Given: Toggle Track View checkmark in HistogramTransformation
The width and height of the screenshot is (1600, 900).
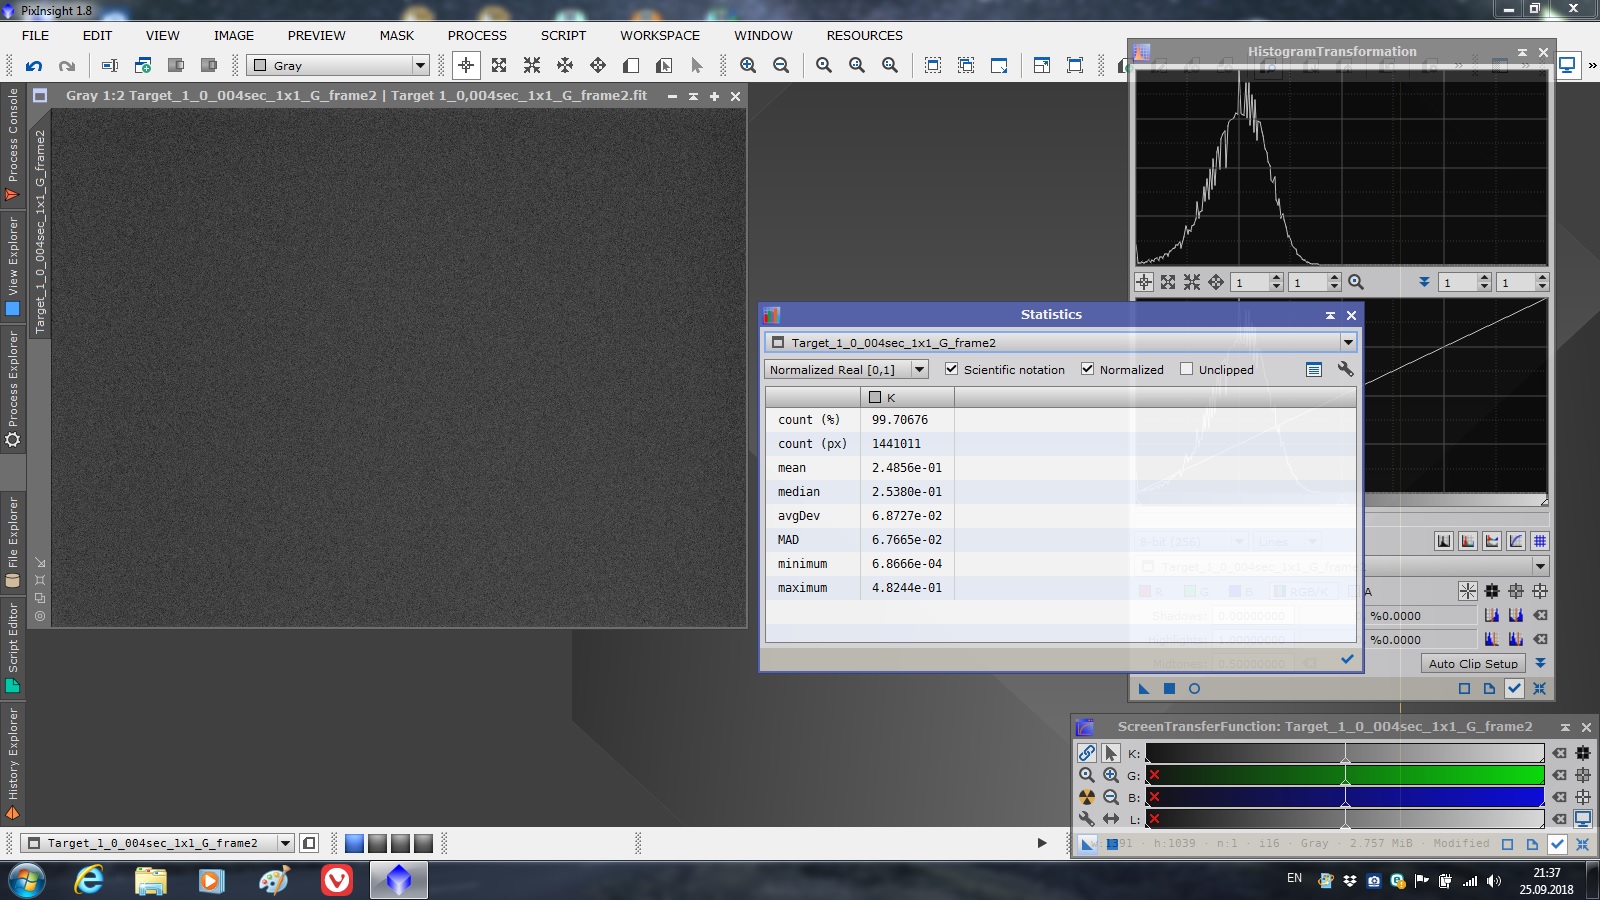Looking at the screenshot, I should tap(1514, 688).
